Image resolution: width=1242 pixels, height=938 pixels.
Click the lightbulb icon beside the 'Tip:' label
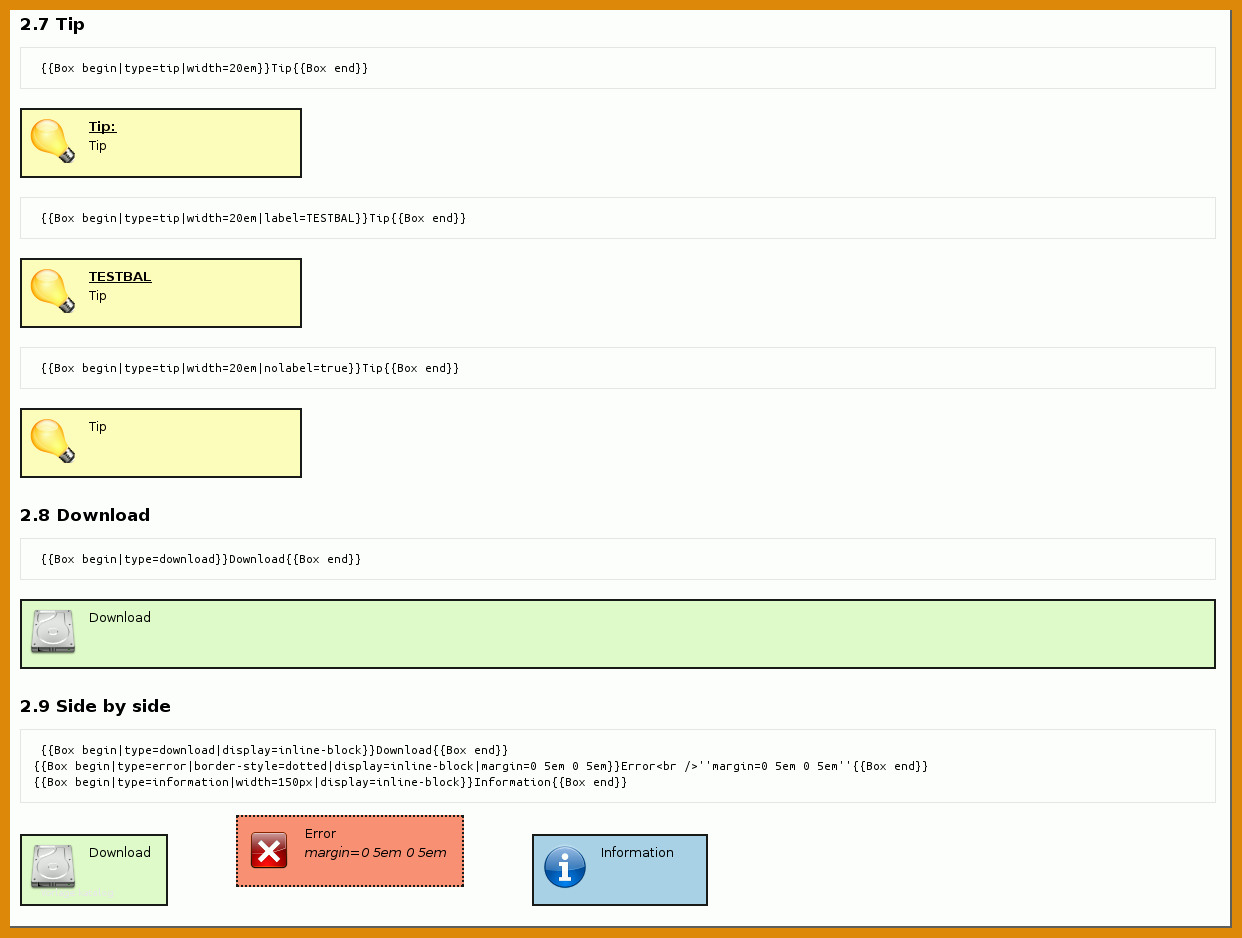(x=53, y=141)
